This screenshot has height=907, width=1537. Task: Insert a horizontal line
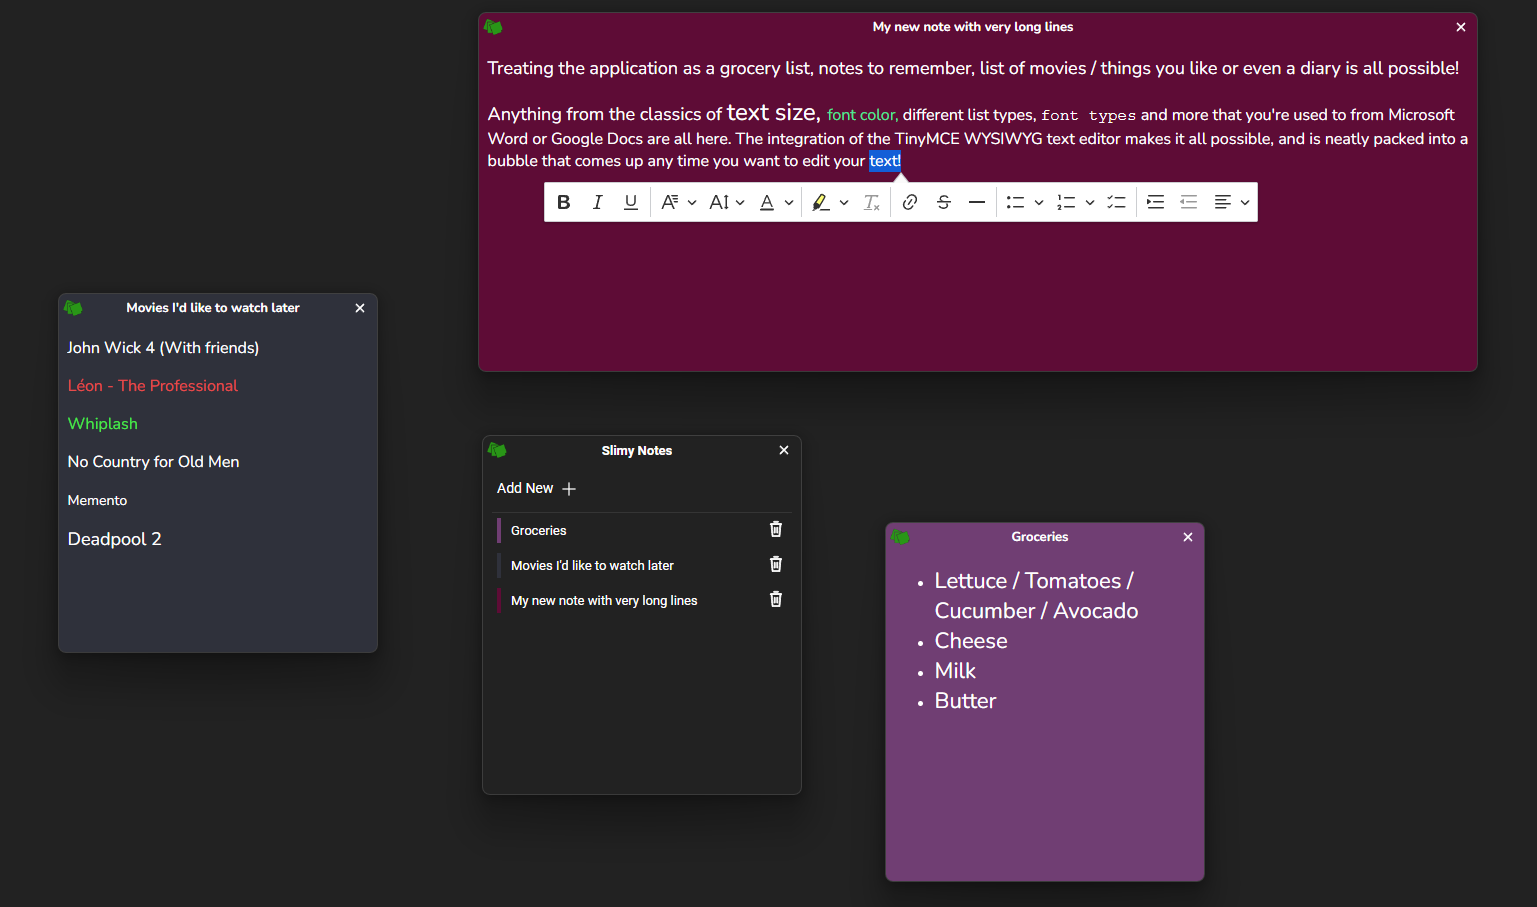pyautogui.click(x=977, y=202)
